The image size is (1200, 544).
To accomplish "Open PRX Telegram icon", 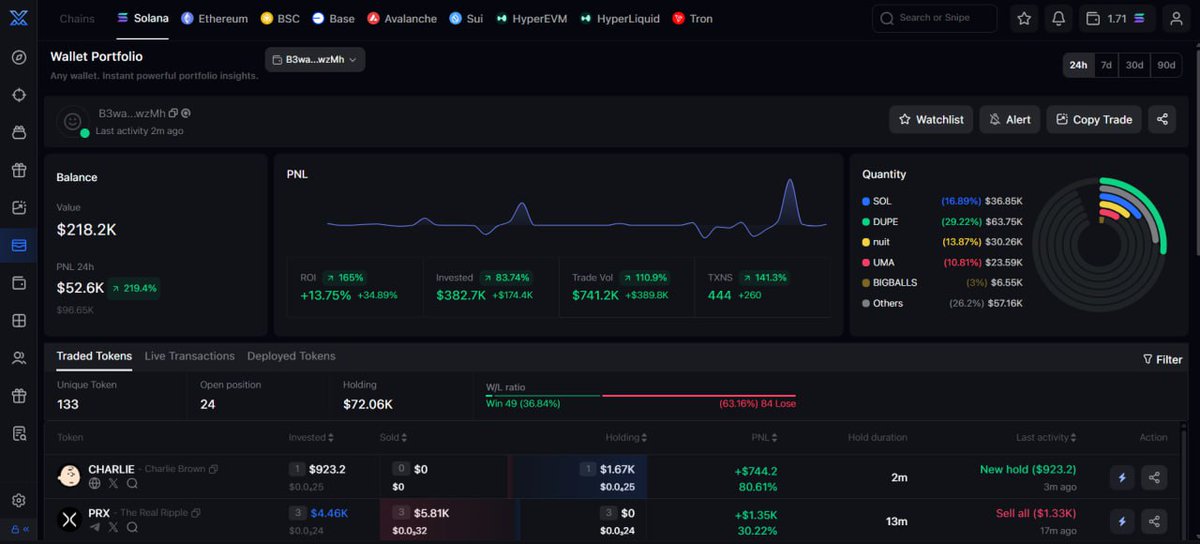I will [95, 527].
